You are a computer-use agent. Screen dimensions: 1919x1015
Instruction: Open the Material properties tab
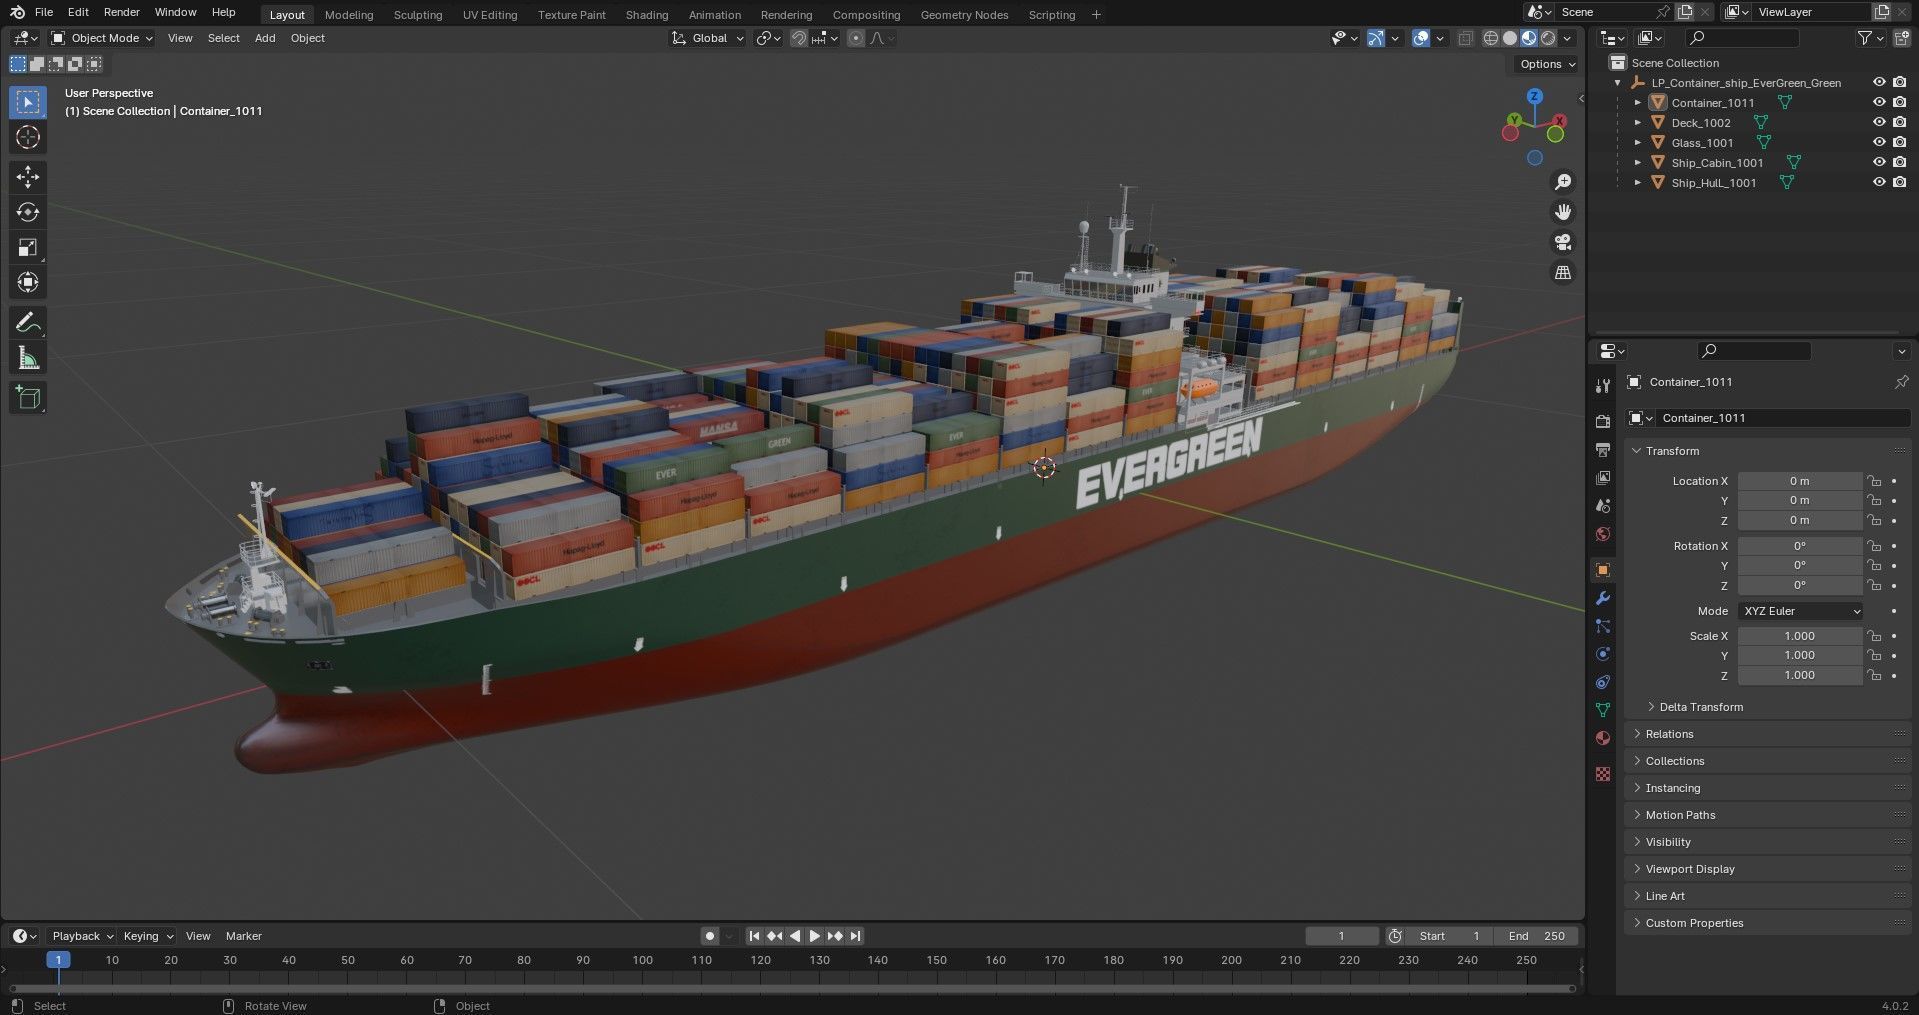1603,738
